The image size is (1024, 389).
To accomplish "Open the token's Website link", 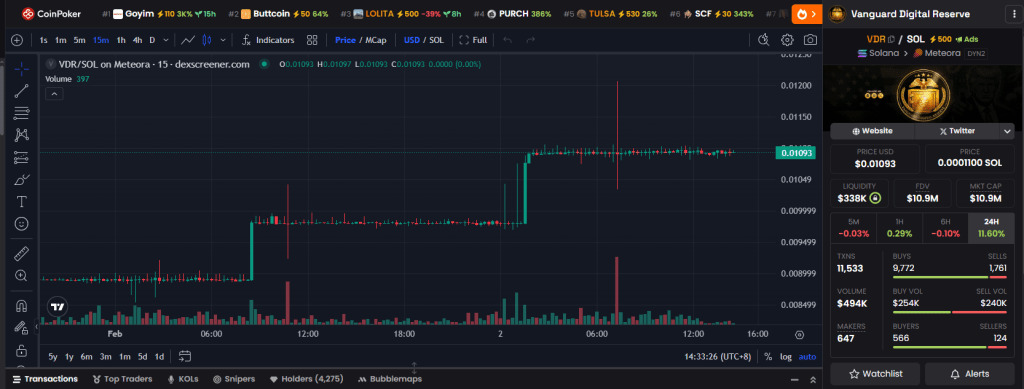I will pyautogui.click(x=872, y=131).
